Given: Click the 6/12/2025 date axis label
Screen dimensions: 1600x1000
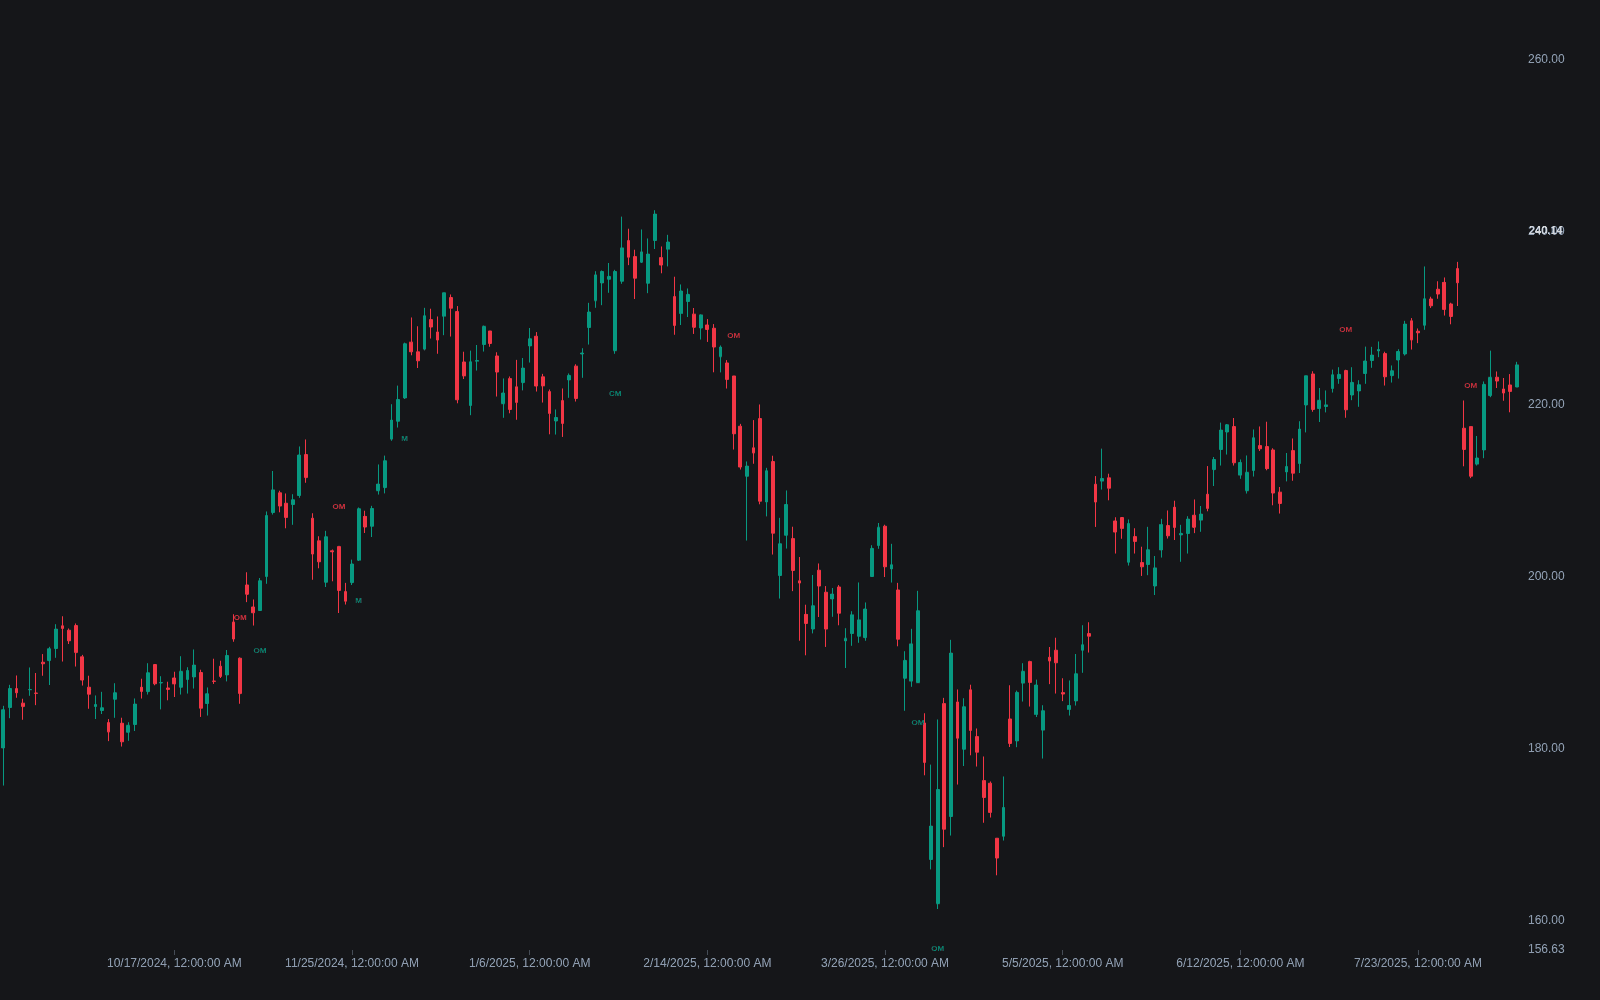Looking at the screenshot, I should point(1240,963).
